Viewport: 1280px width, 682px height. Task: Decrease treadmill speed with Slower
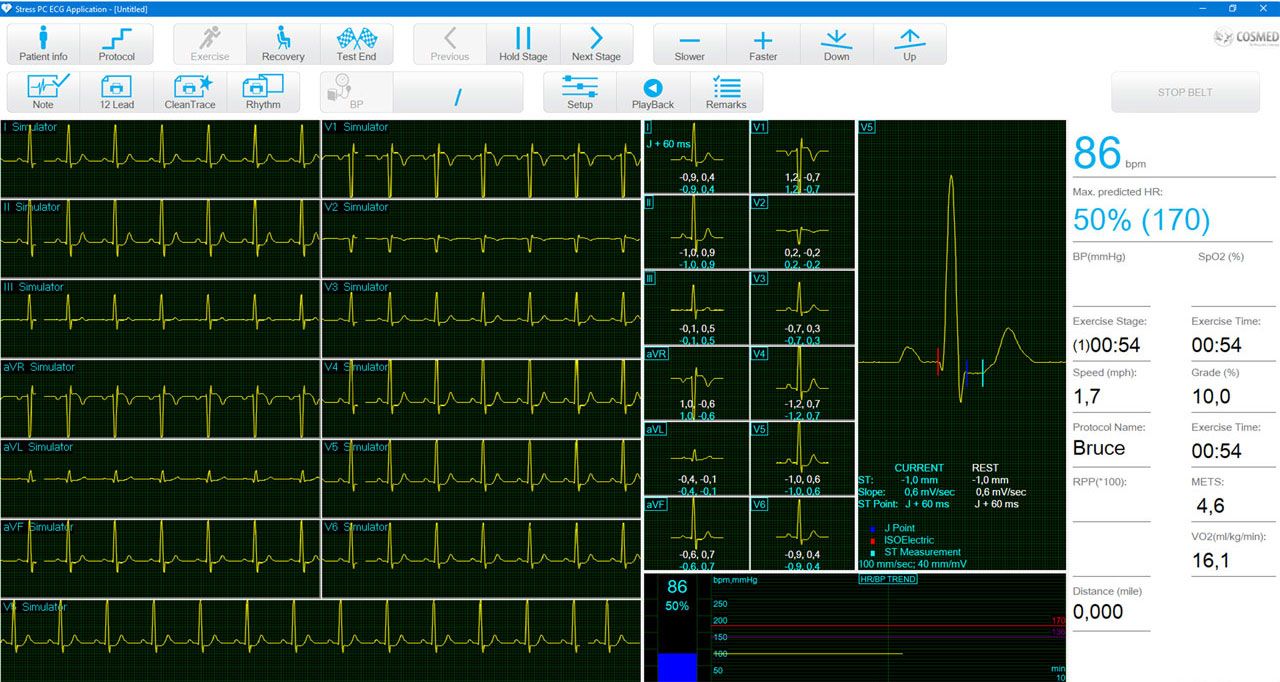coord(690,44)
